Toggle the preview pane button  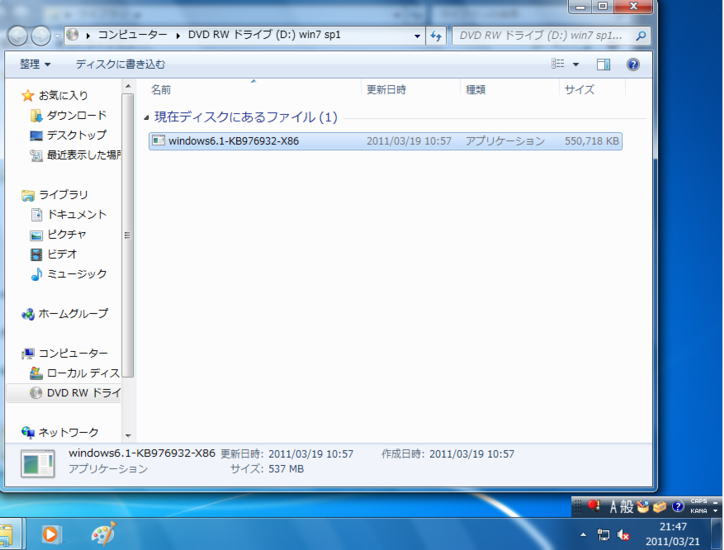pos(603,64)
